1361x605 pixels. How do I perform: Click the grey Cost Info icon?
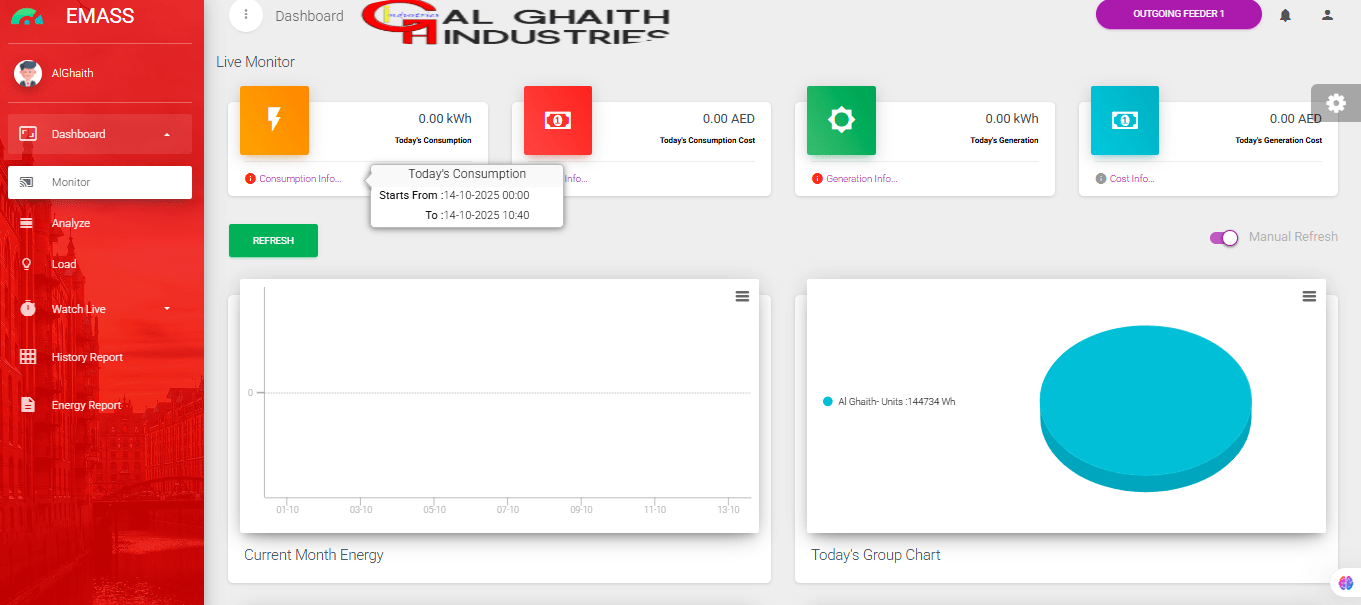[x=1101, y=179]
